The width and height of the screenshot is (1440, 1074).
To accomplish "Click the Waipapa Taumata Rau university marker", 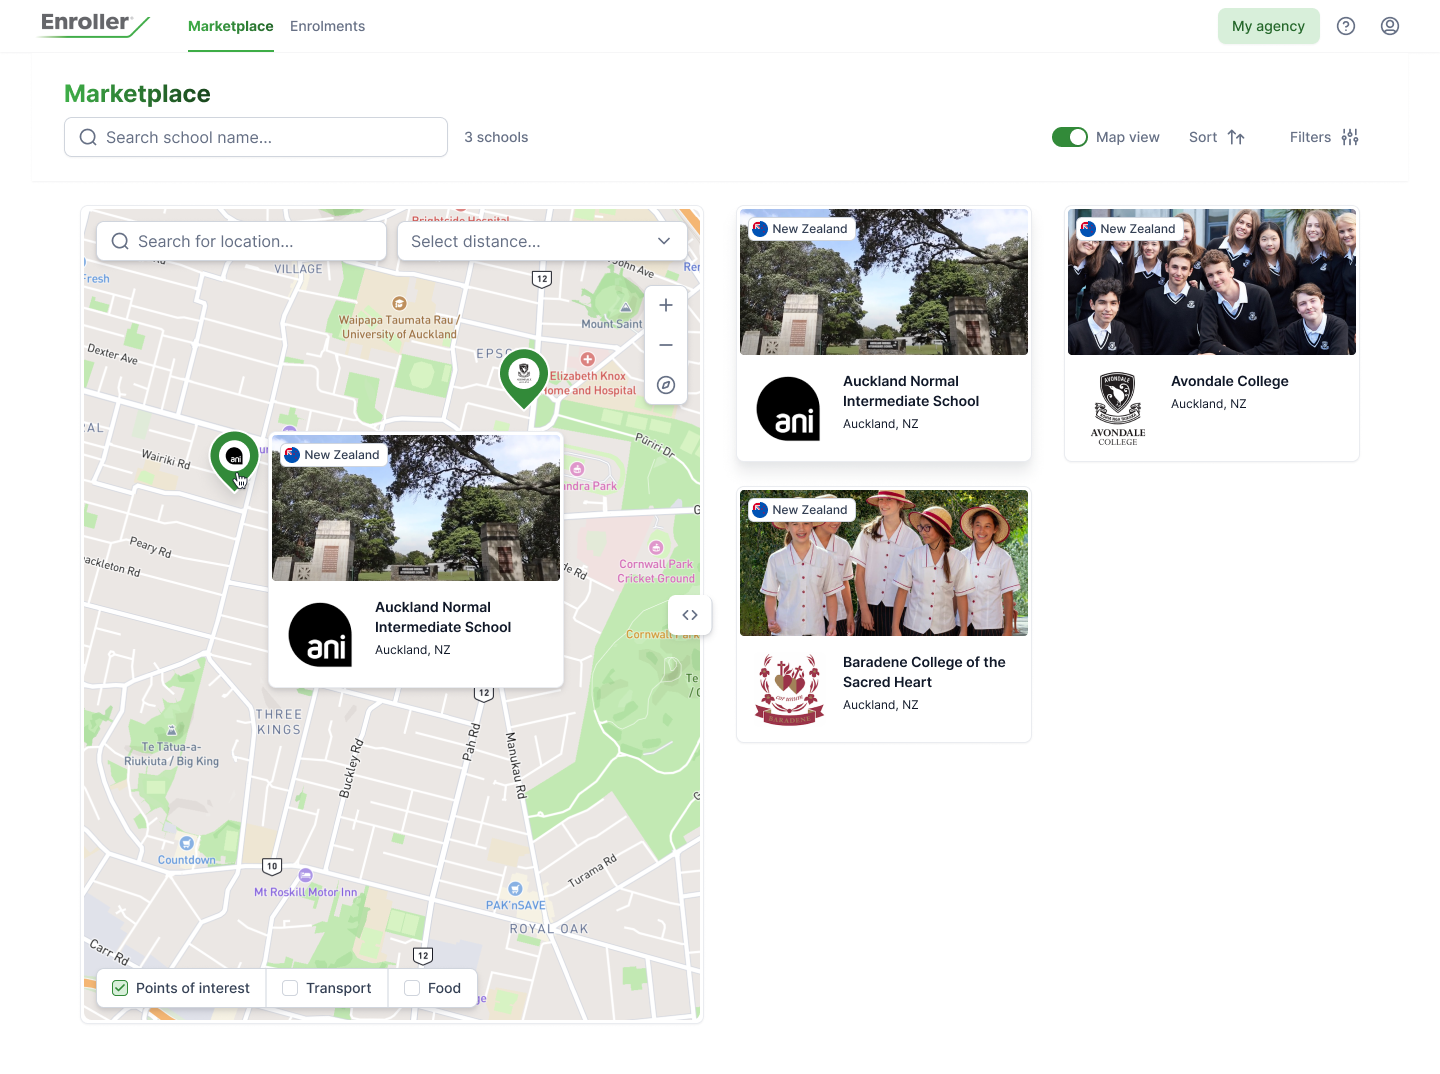I will [x=399, y=303].
